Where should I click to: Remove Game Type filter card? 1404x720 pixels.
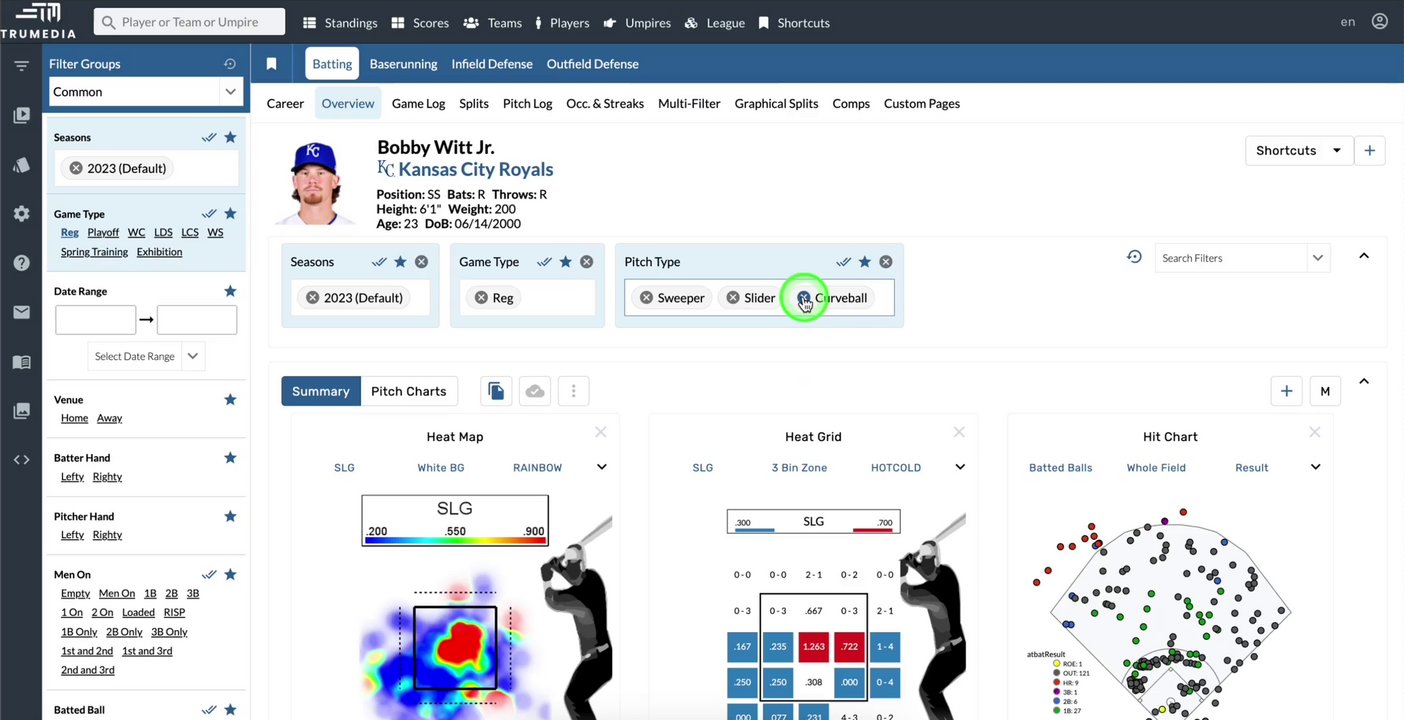point(587,262)
